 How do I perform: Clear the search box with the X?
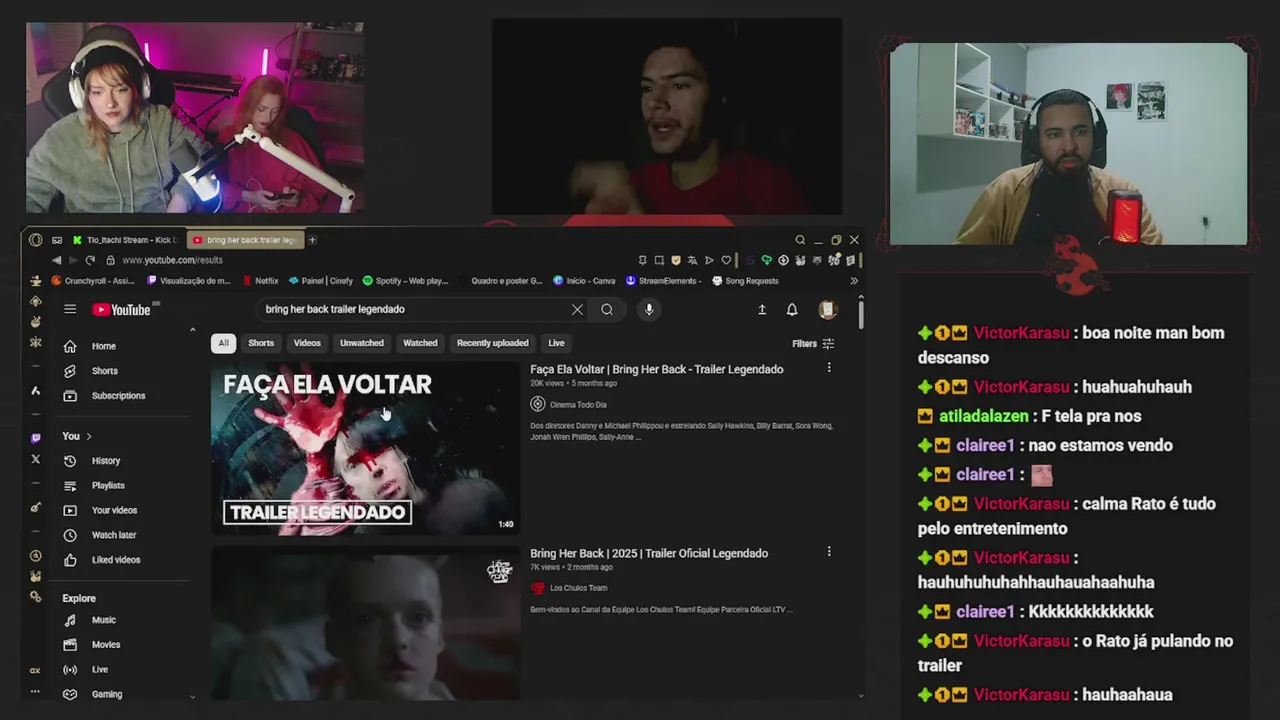coord(577,309)
